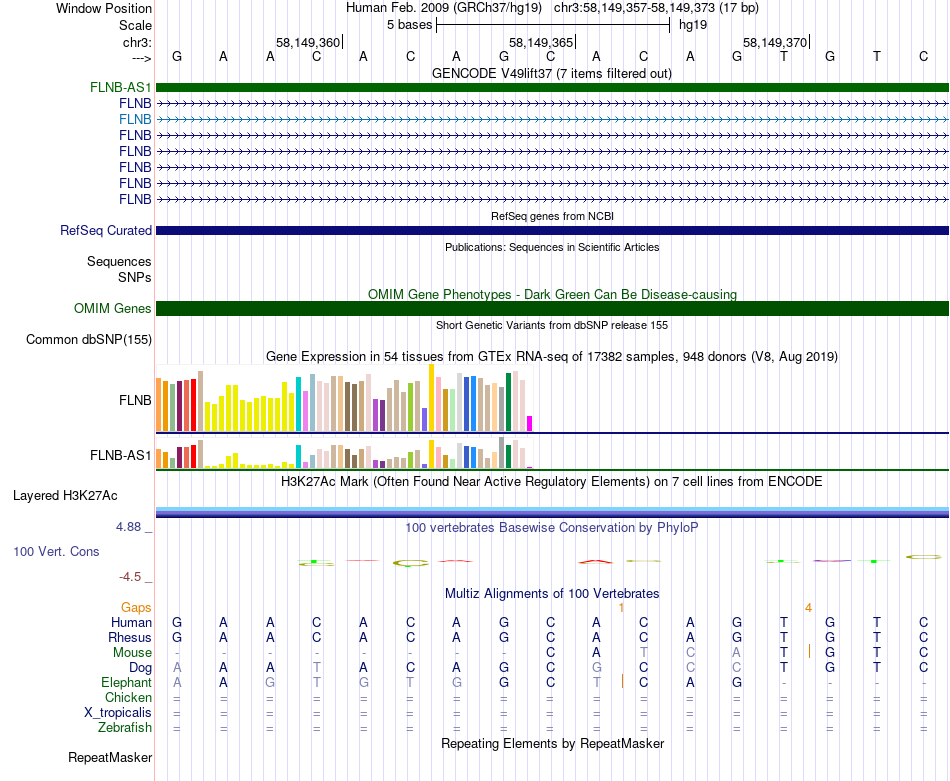Viewport: 950px width, 781px height.
Task: Click the Scale label at top left
Action: pos(135,25)
